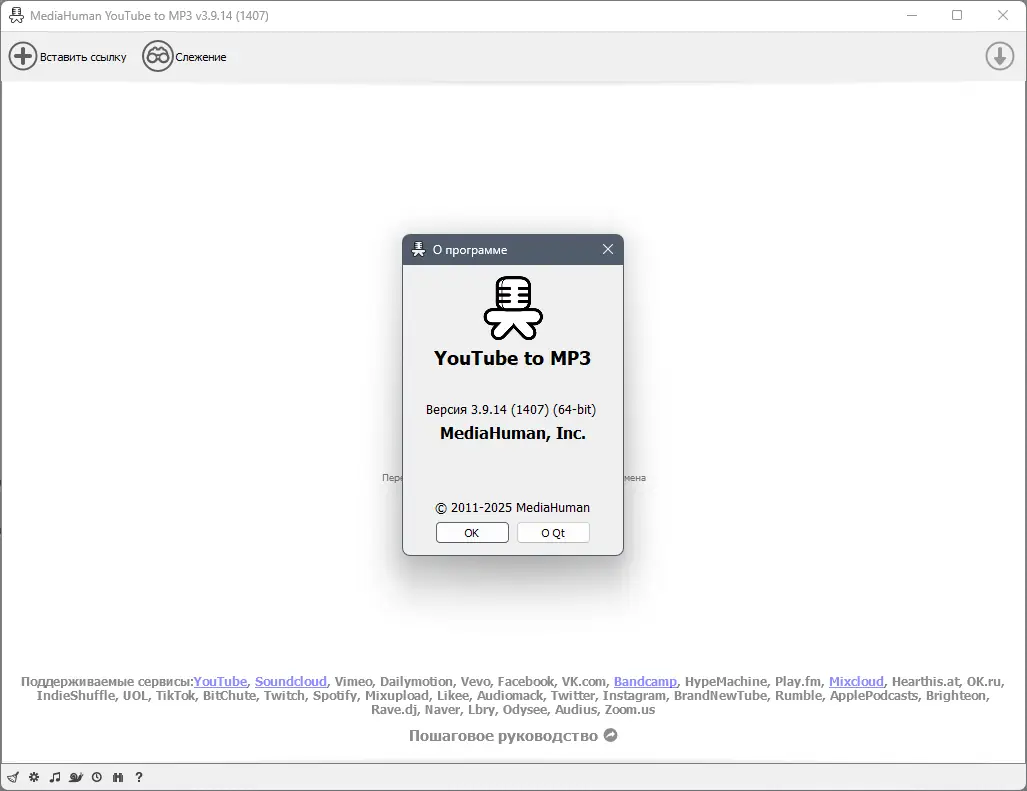
Task: Click the Vimeo service name
Action: (353, 682)
